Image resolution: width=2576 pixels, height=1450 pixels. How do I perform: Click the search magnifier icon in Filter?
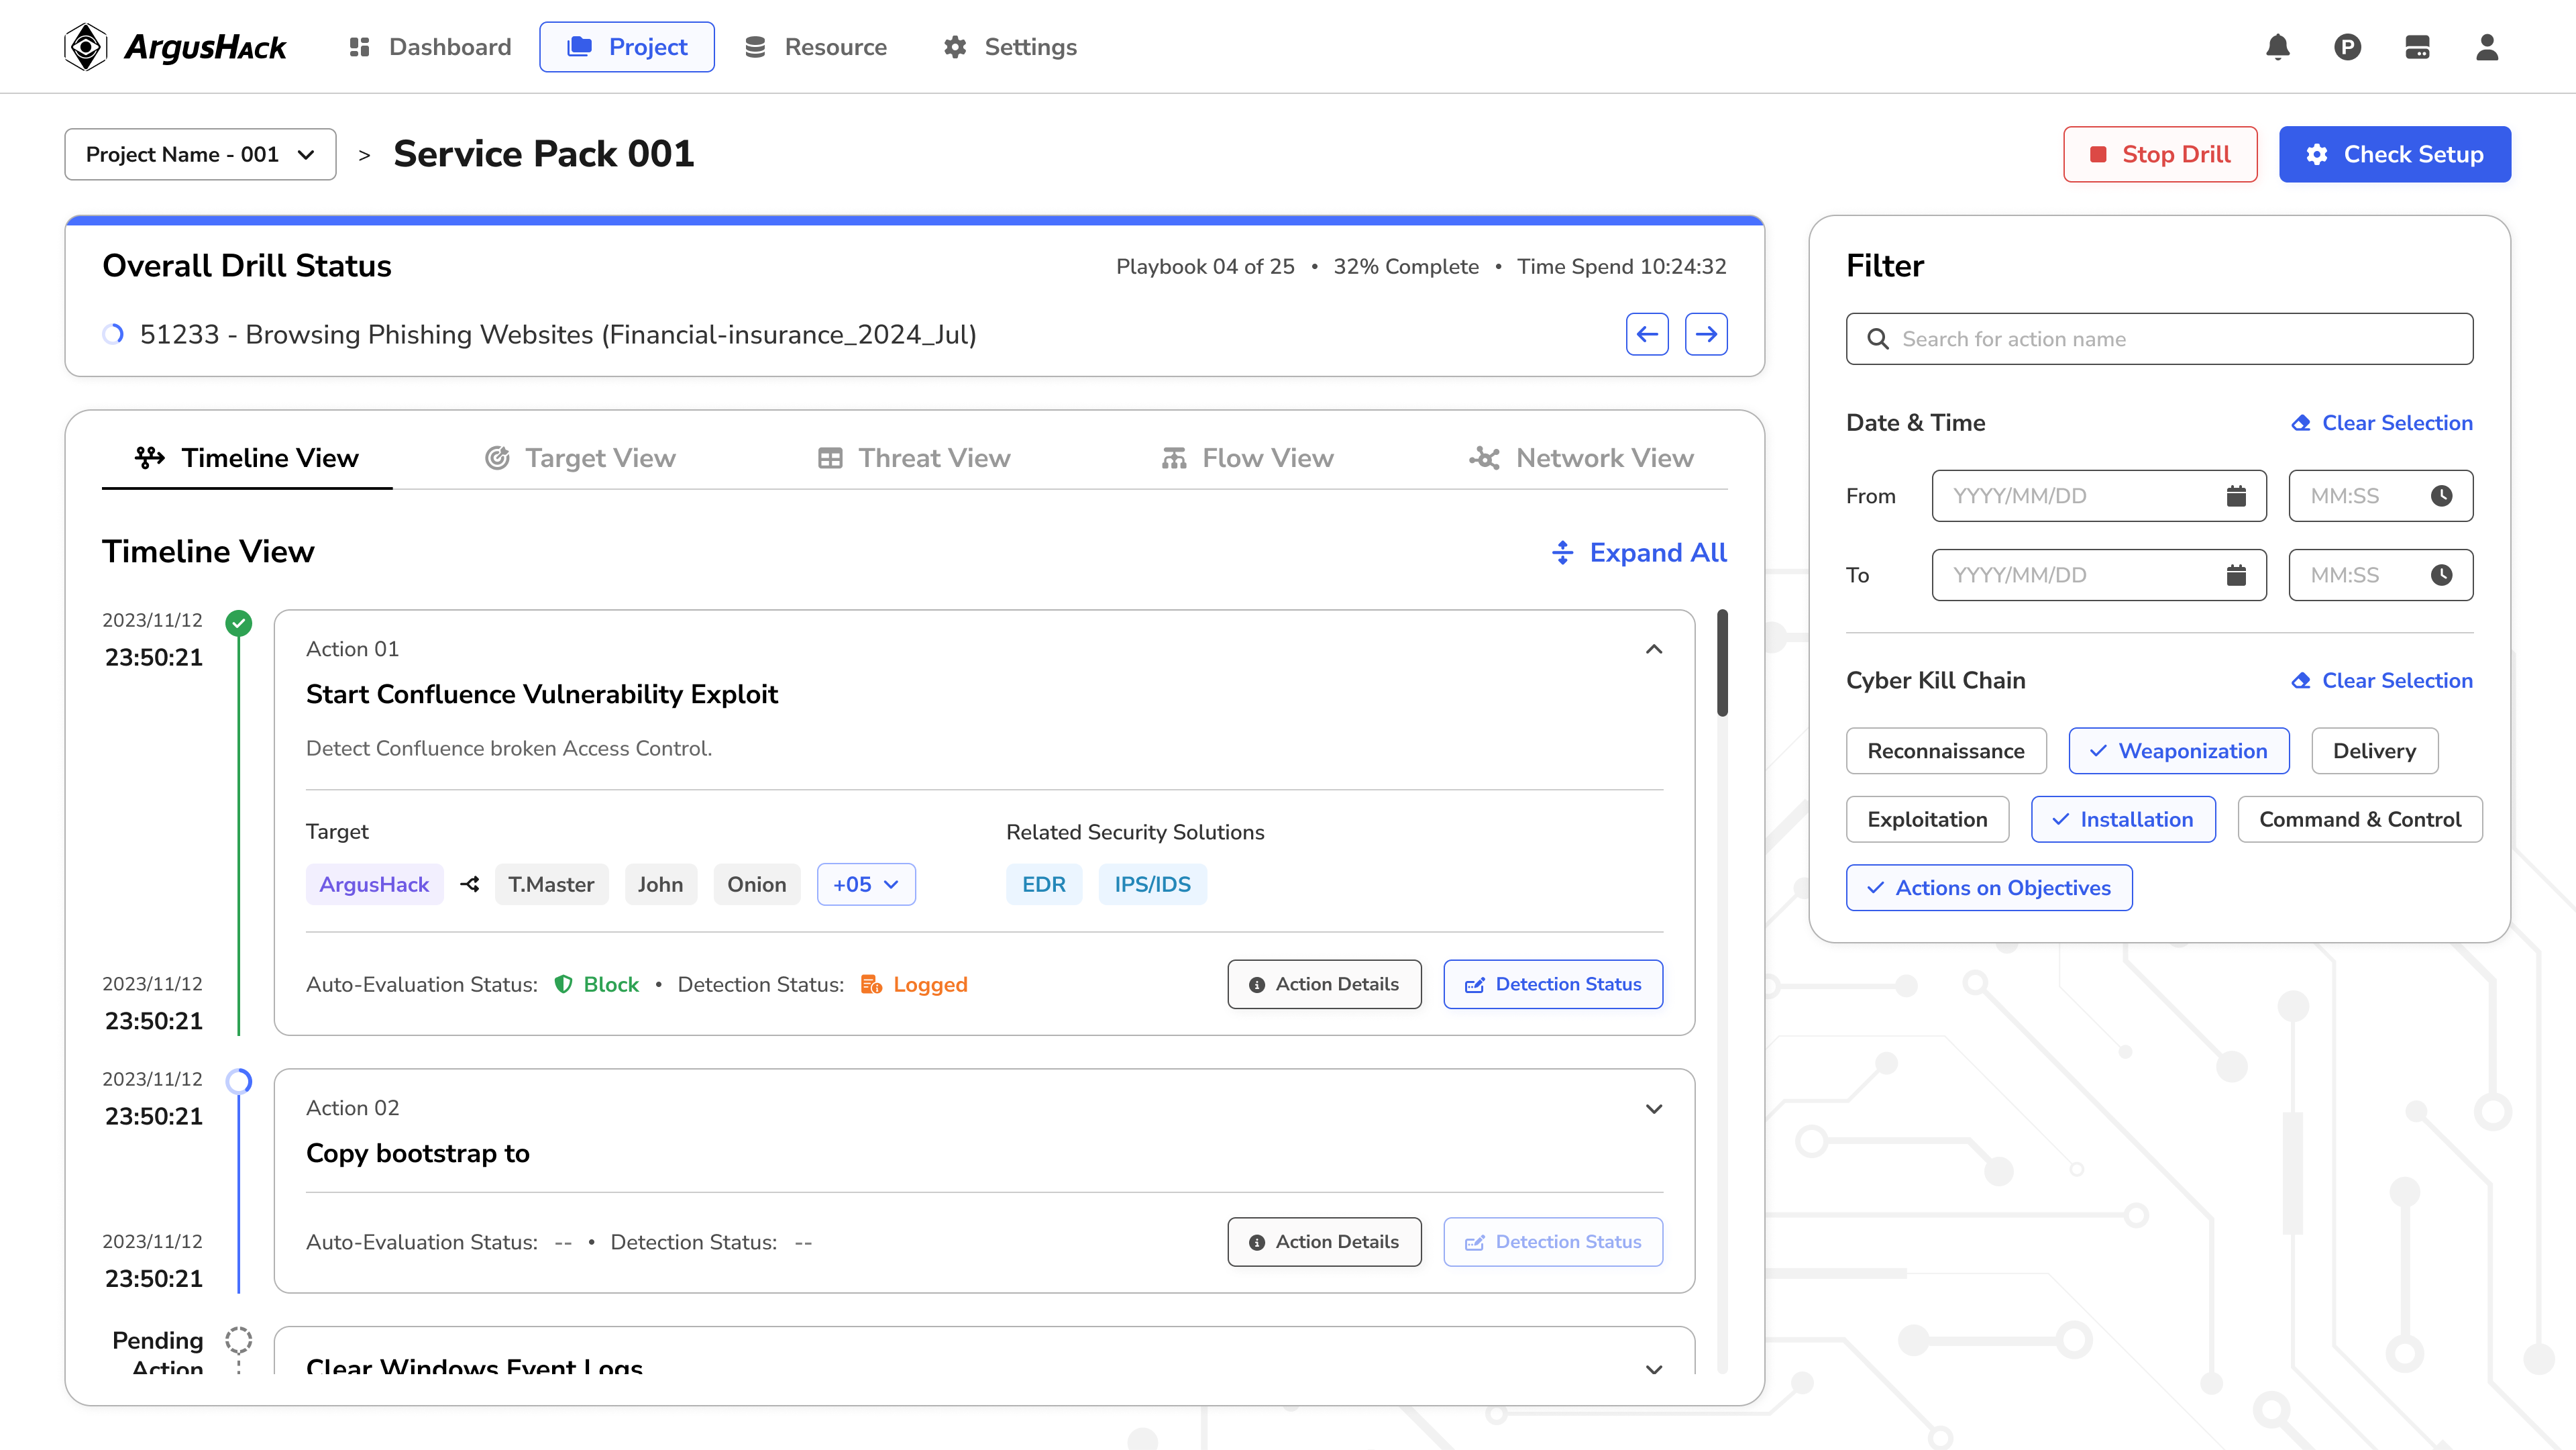coord(1878,339)
